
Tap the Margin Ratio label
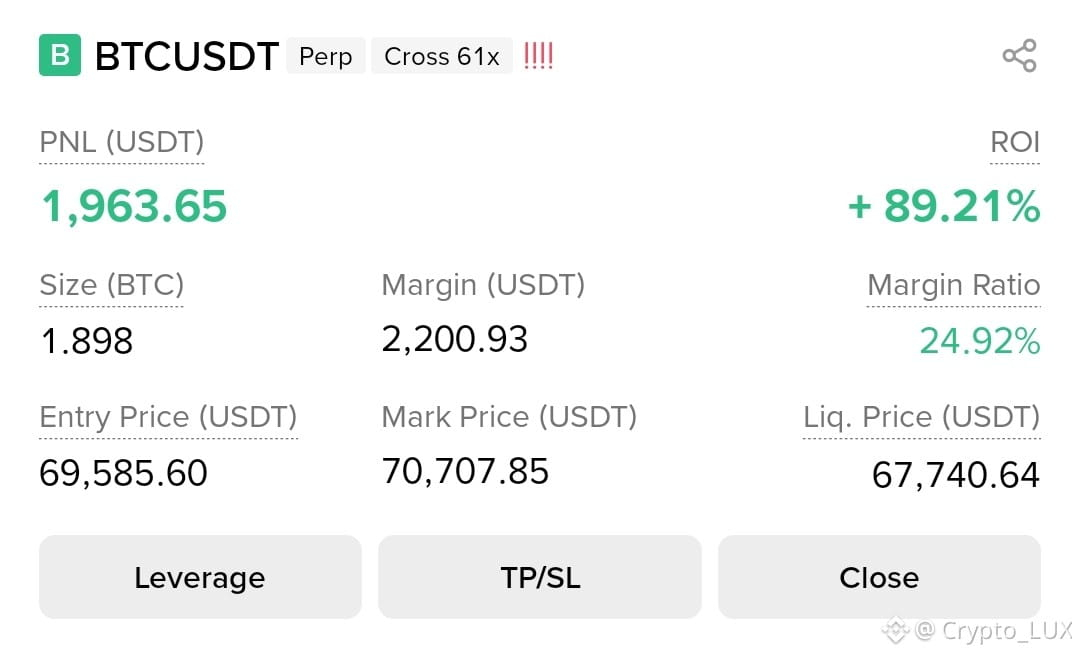tap(953, 285)
